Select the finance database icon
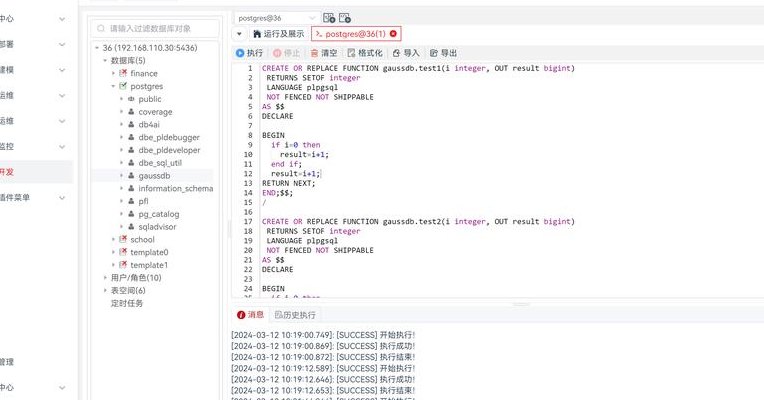The height and width of the screenshot is (400, 764). (123, 73)
